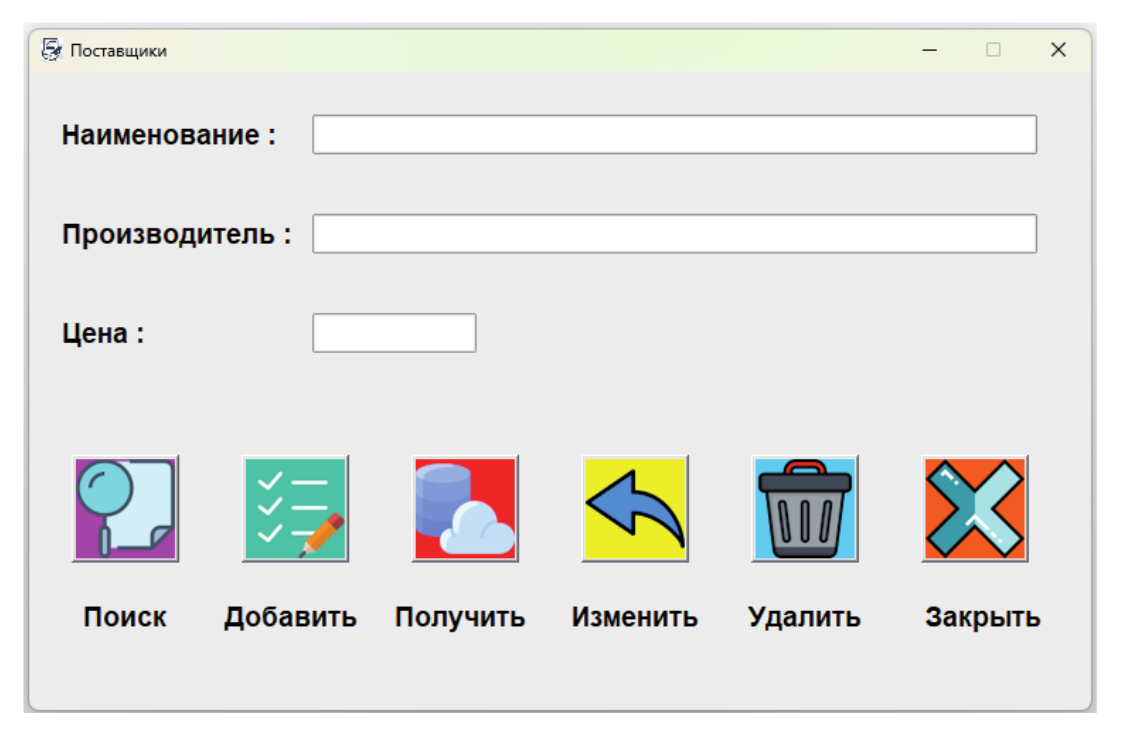Click the database cloud Get icon

click(465, 508)
